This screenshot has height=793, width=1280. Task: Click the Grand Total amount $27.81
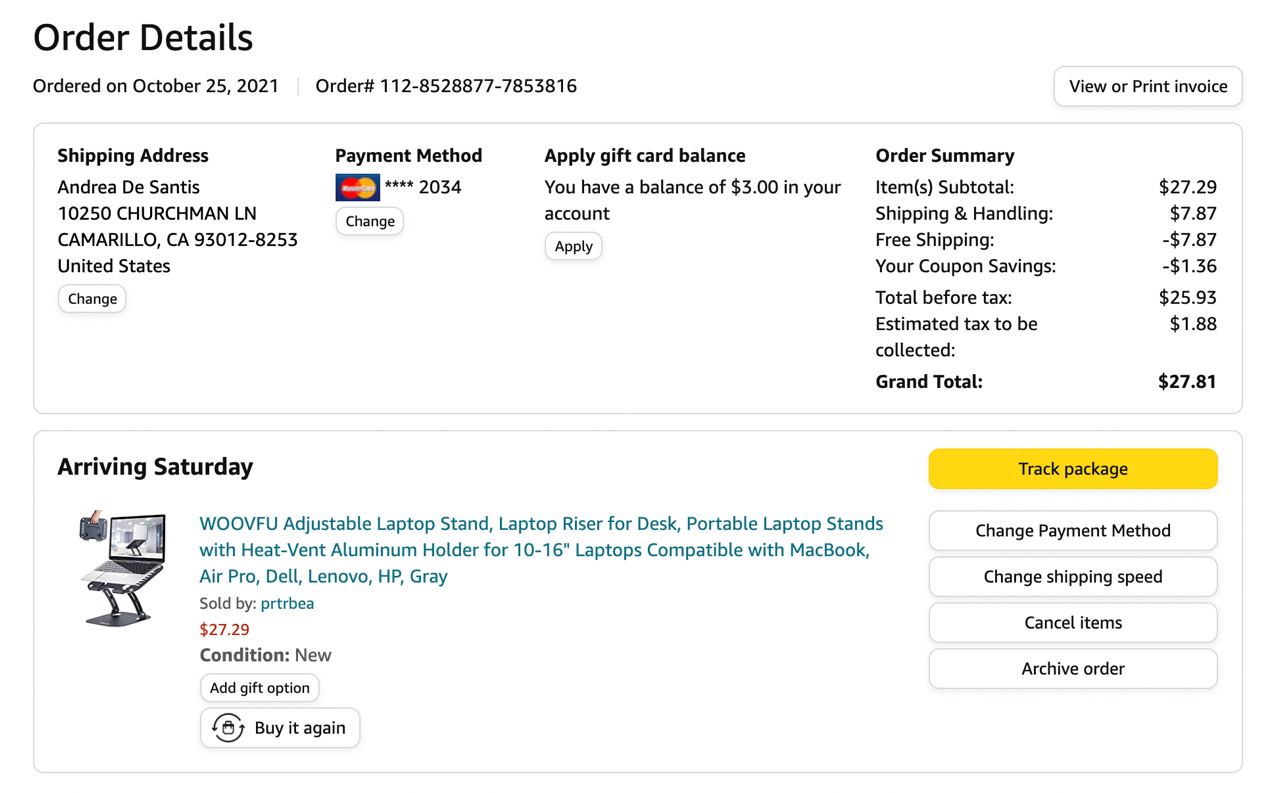1187,381
